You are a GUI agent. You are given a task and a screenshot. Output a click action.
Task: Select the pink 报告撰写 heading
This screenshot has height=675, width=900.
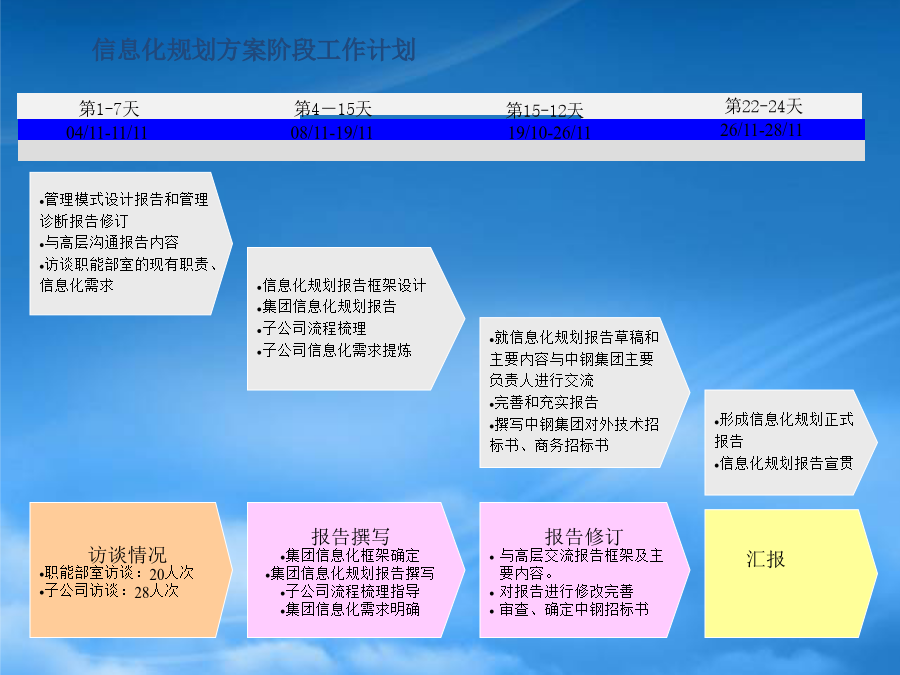tap(351, 537)
